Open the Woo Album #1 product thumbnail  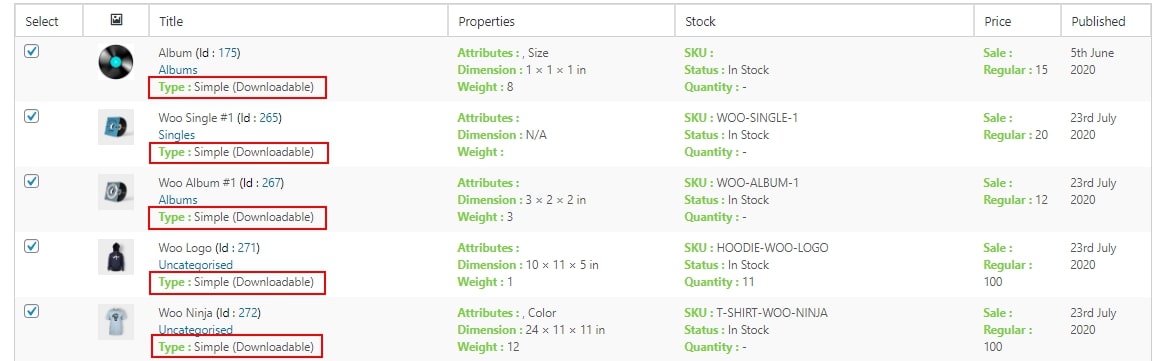click(x=116, y=192)
